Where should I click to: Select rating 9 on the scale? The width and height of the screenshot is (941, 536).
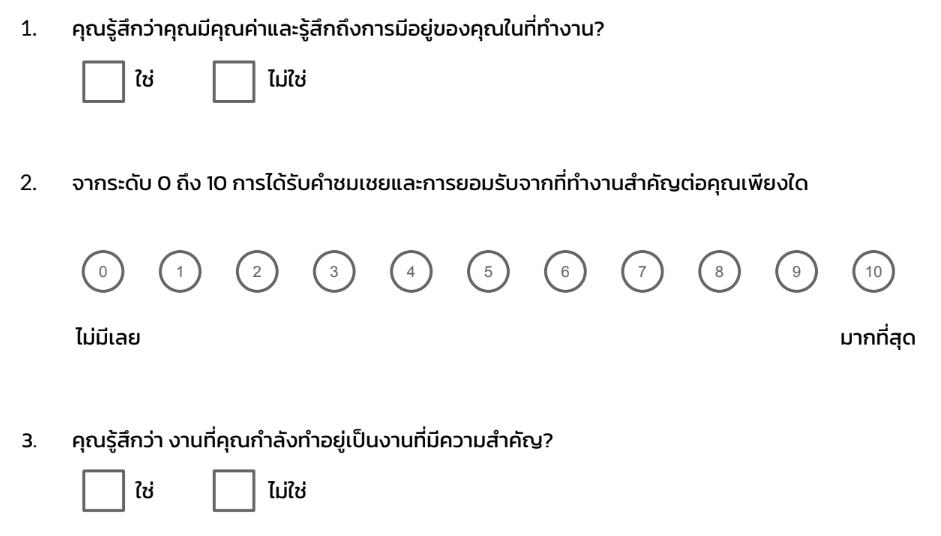[x=796, y=271]
